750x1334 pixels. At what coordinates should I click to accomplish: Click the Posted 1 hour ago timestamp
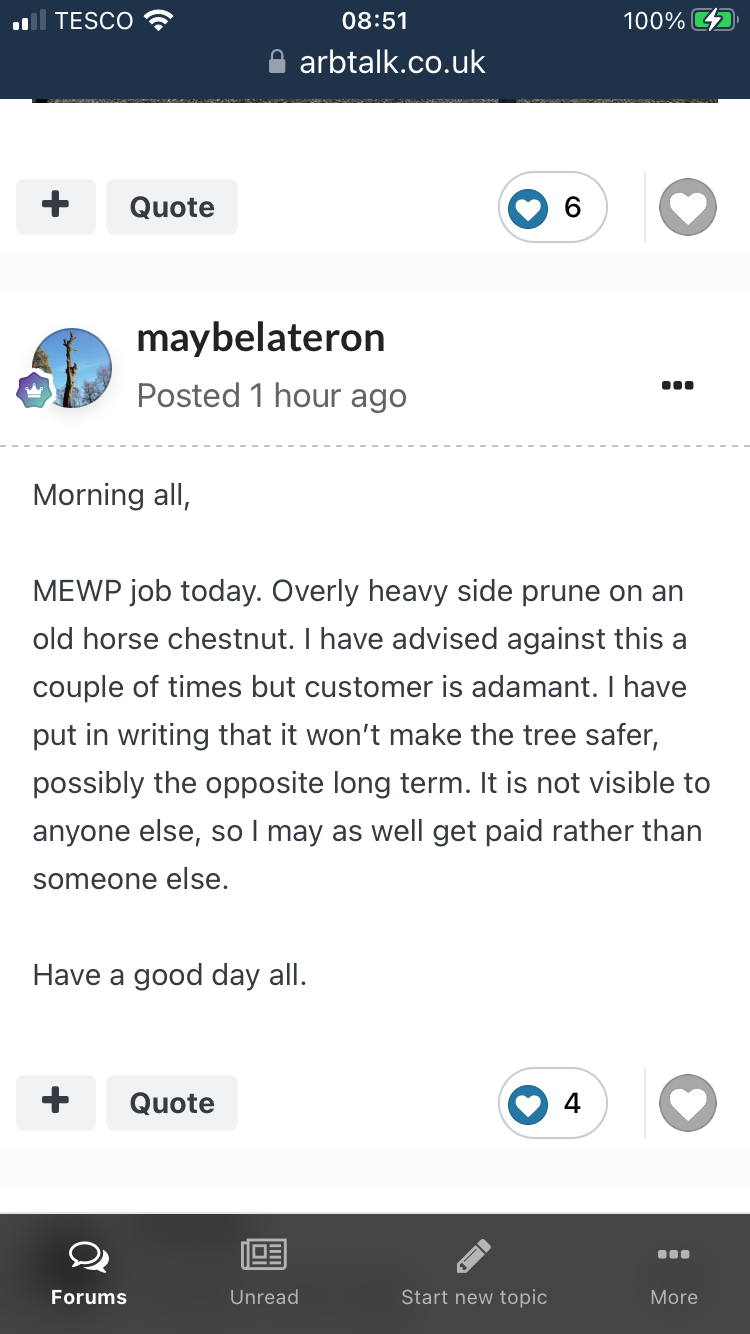272,396
